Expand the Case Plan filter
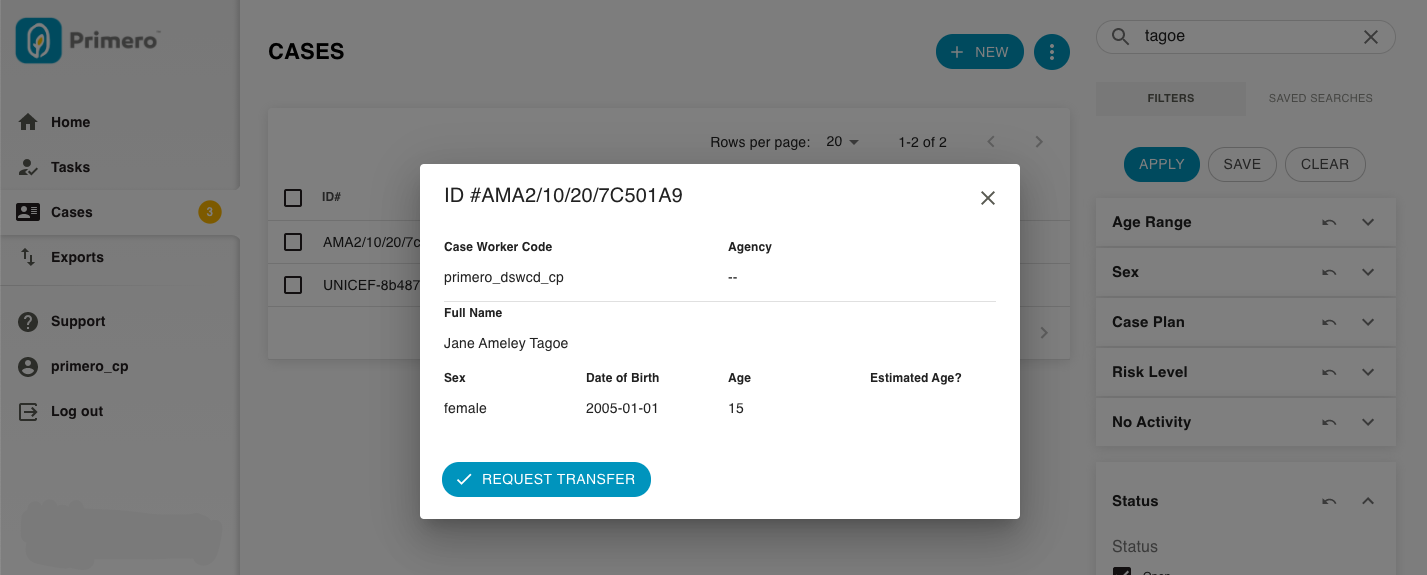 1369,322
